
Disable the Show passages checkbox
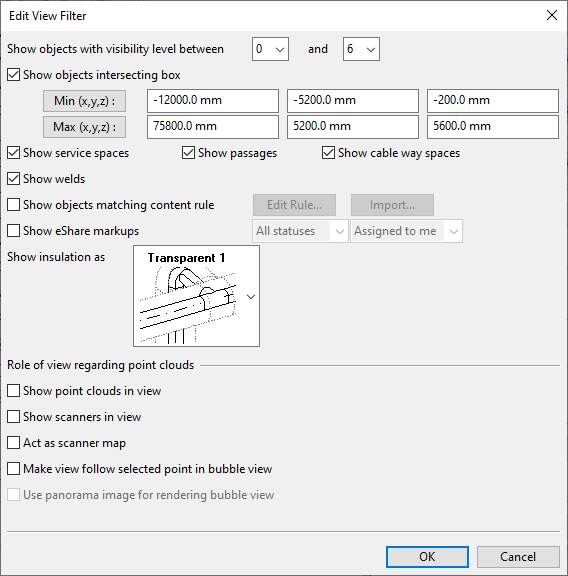188,153
